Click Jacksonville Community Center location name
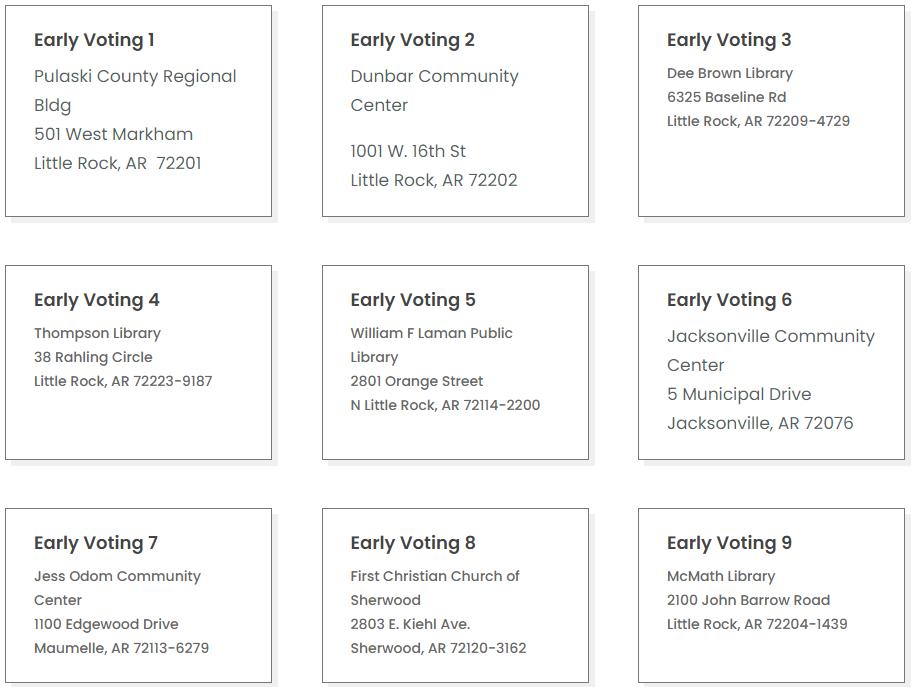Screen dimensions: 911x687 pos(770,337)
